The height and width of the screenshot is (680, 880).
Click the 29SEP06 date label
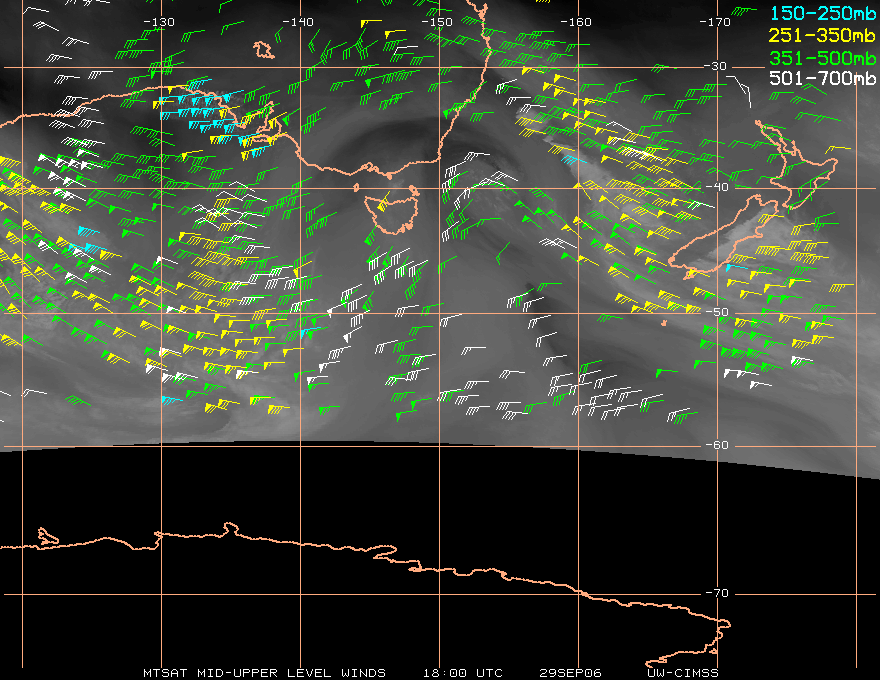coord(570,673)
